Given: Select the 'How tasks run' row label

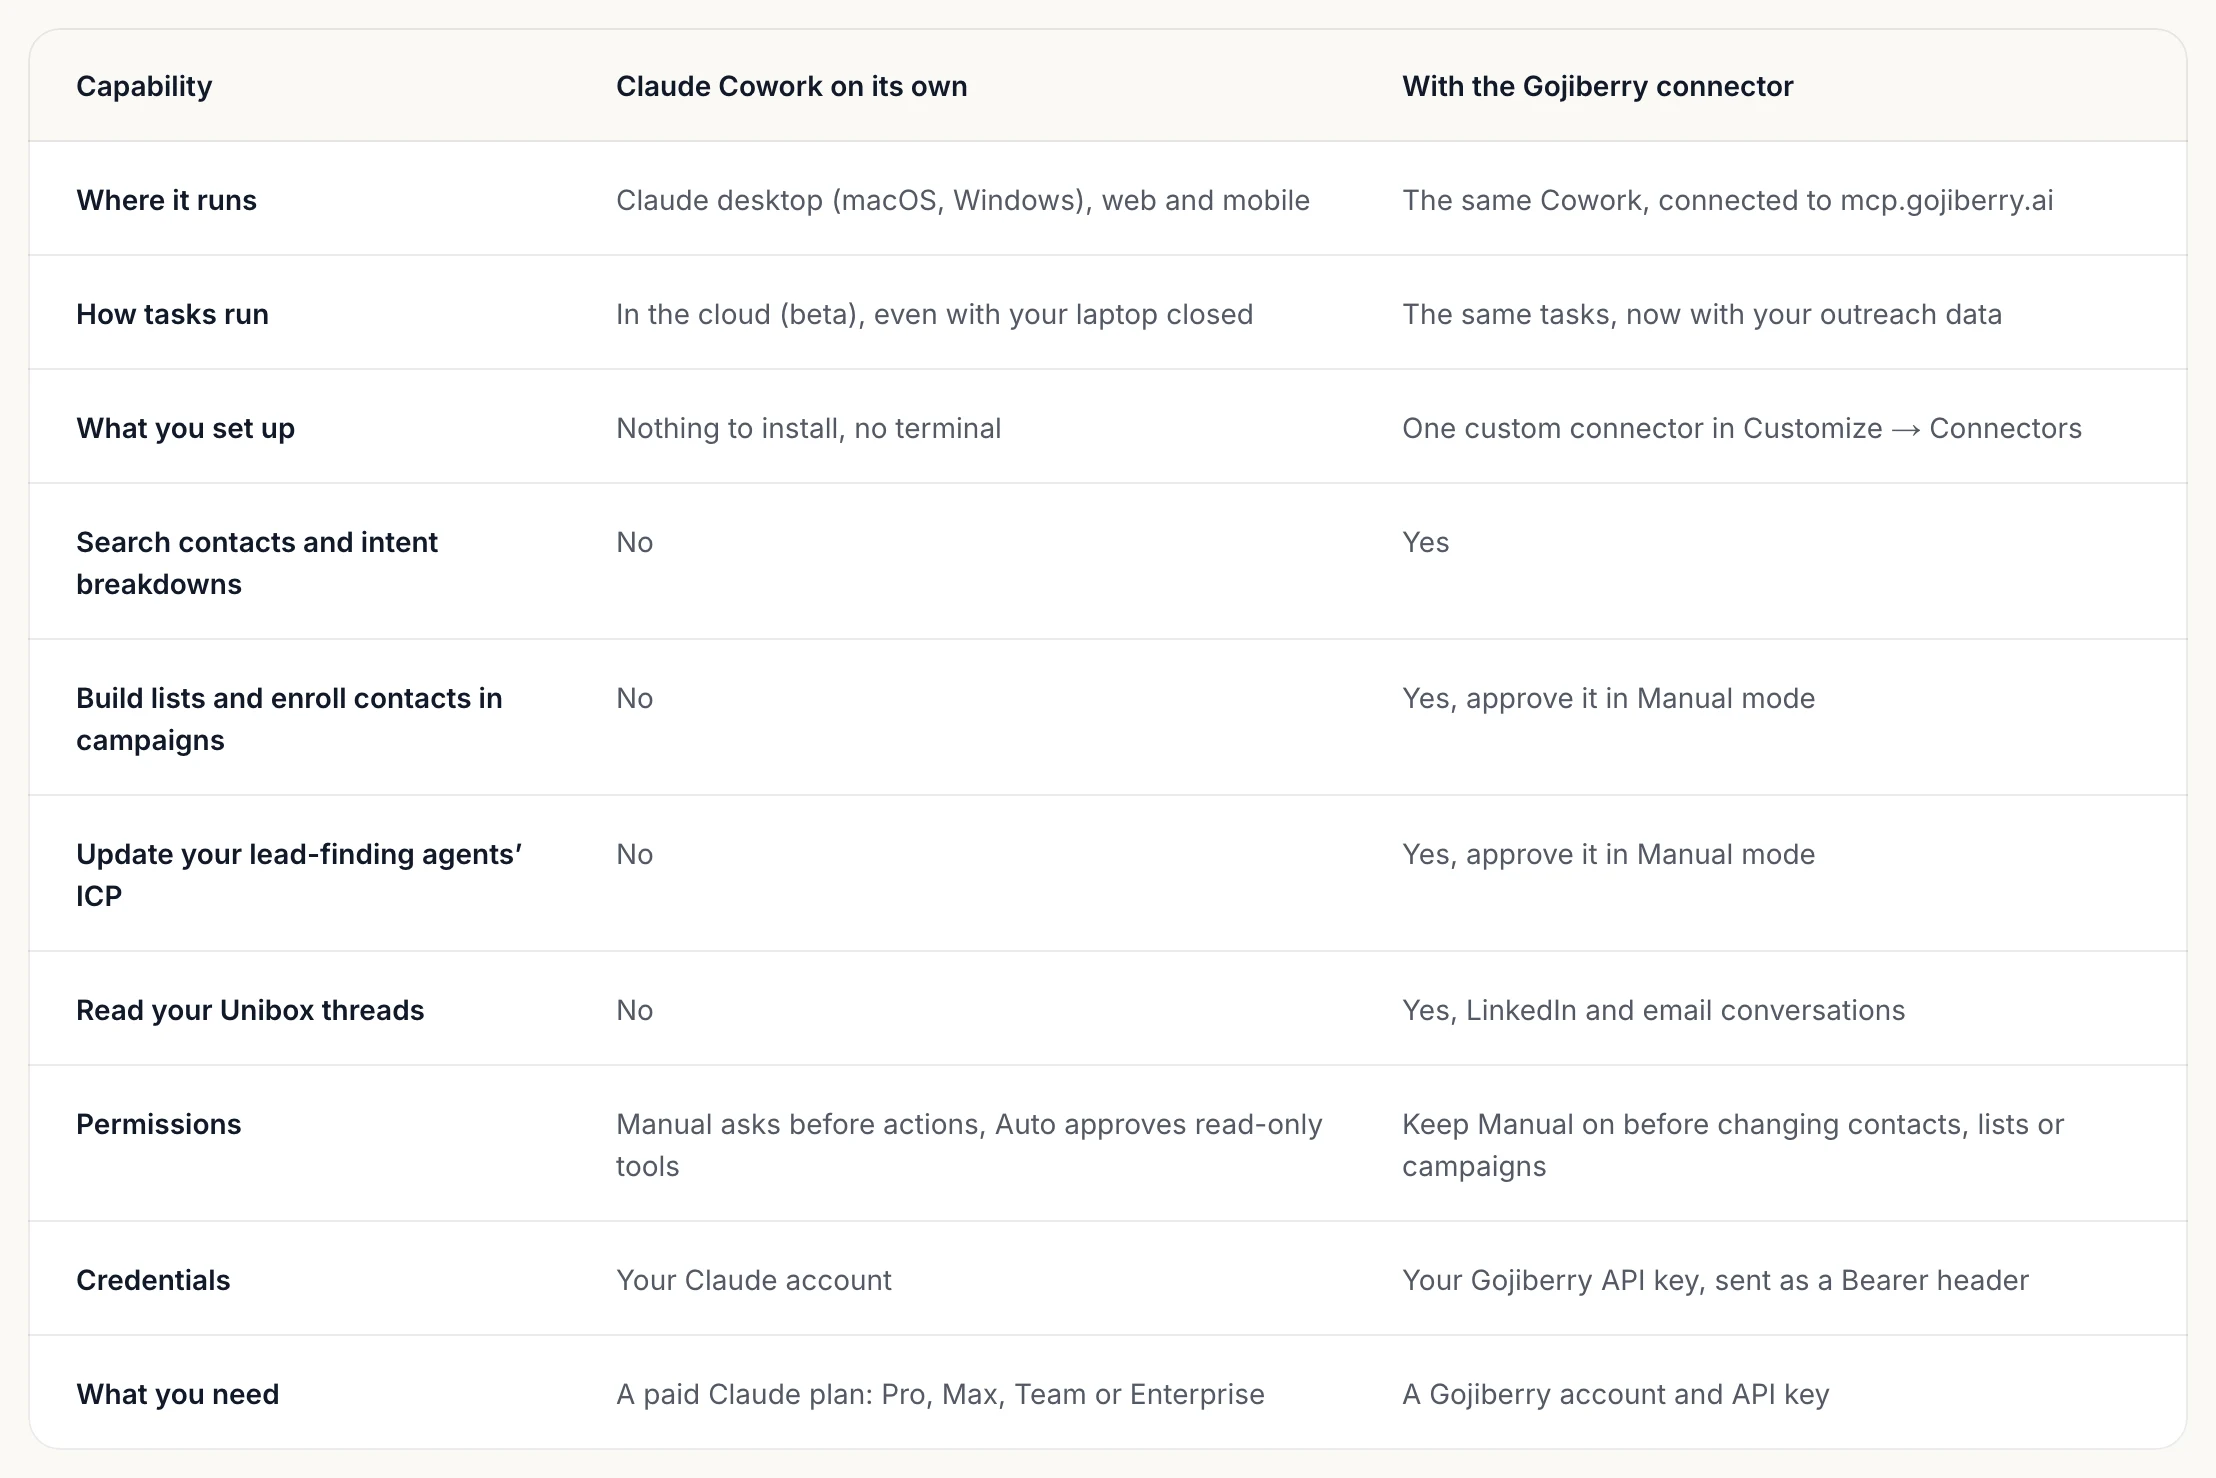Looking at the screenshot, I should pos(172,314).
